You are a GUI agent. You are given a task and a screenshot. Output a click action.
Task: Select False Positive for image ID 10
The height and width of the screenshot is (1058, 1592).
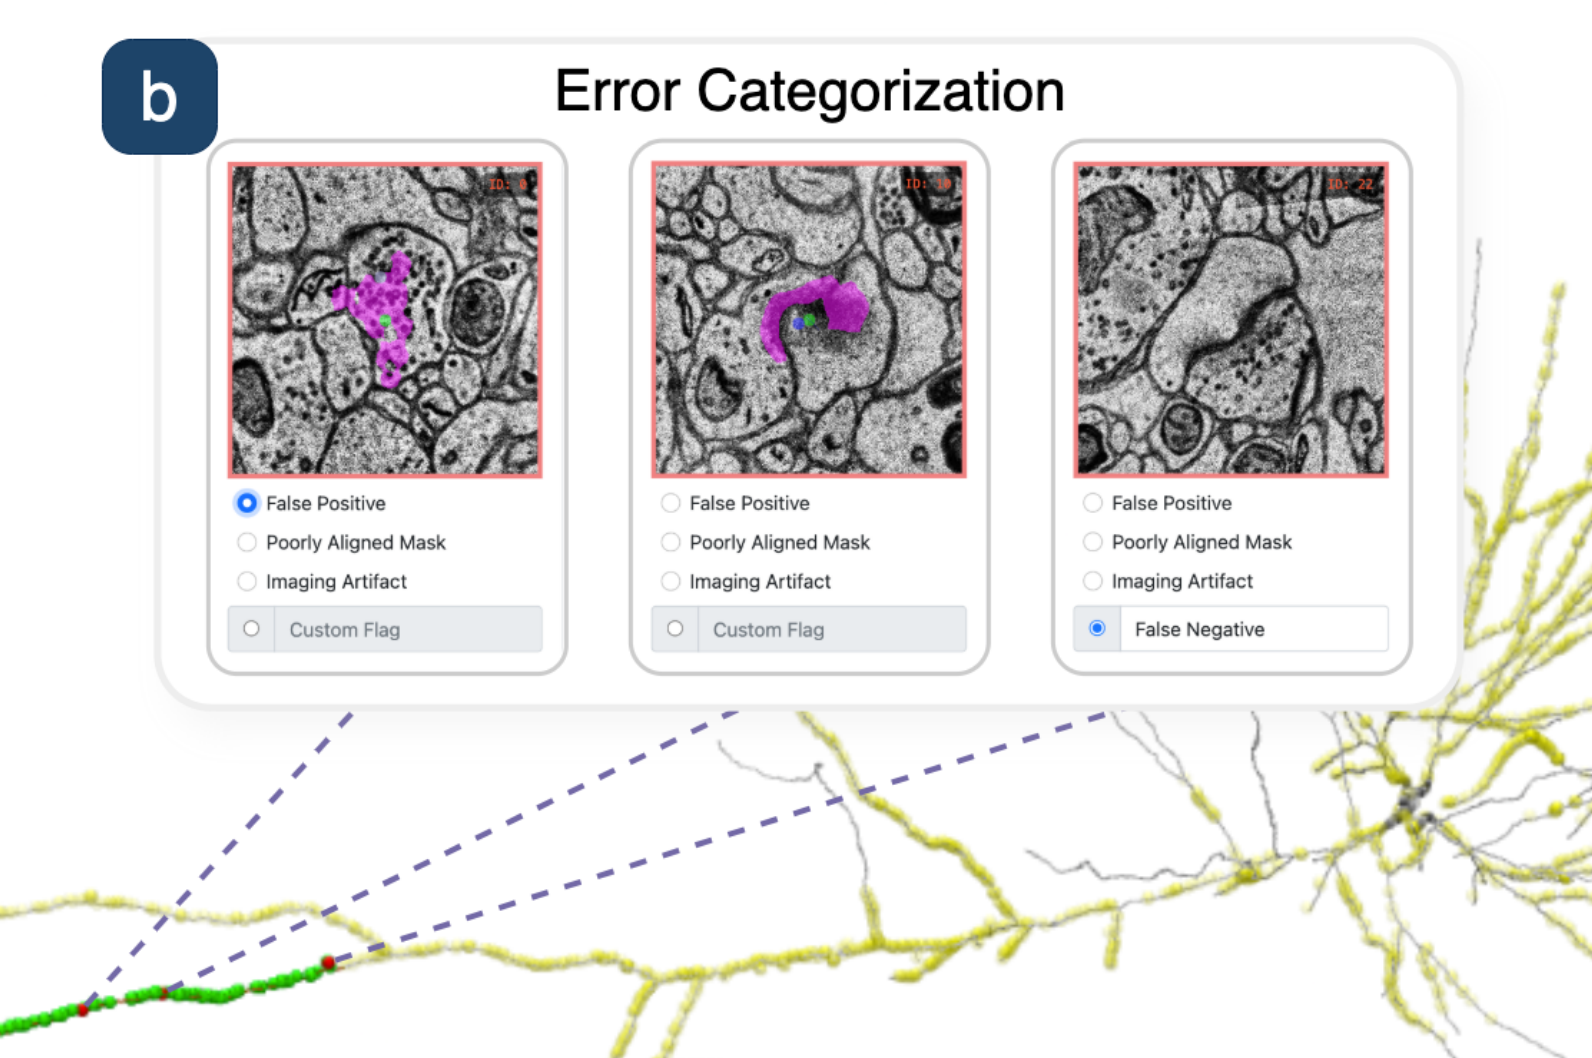[x=671, y=503]
